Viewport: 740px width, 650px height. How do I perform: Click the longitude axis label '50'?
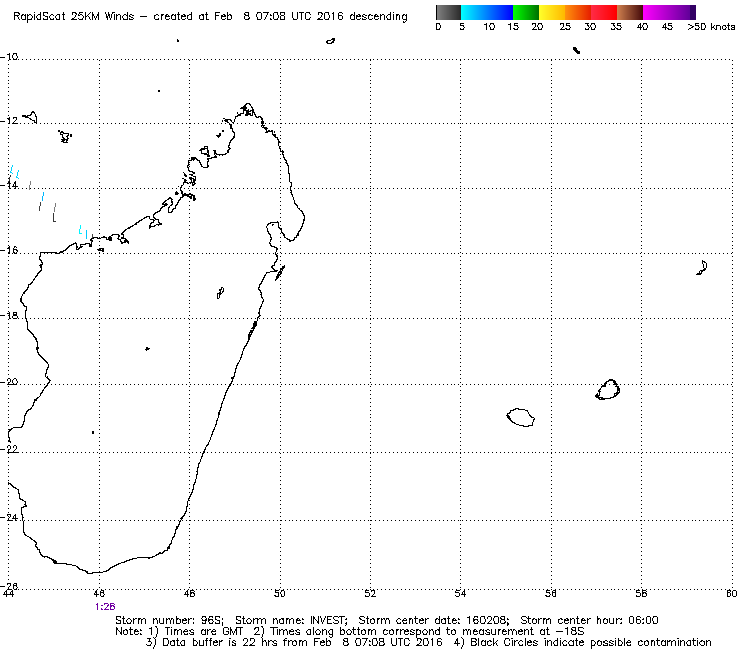pos(280,593)
